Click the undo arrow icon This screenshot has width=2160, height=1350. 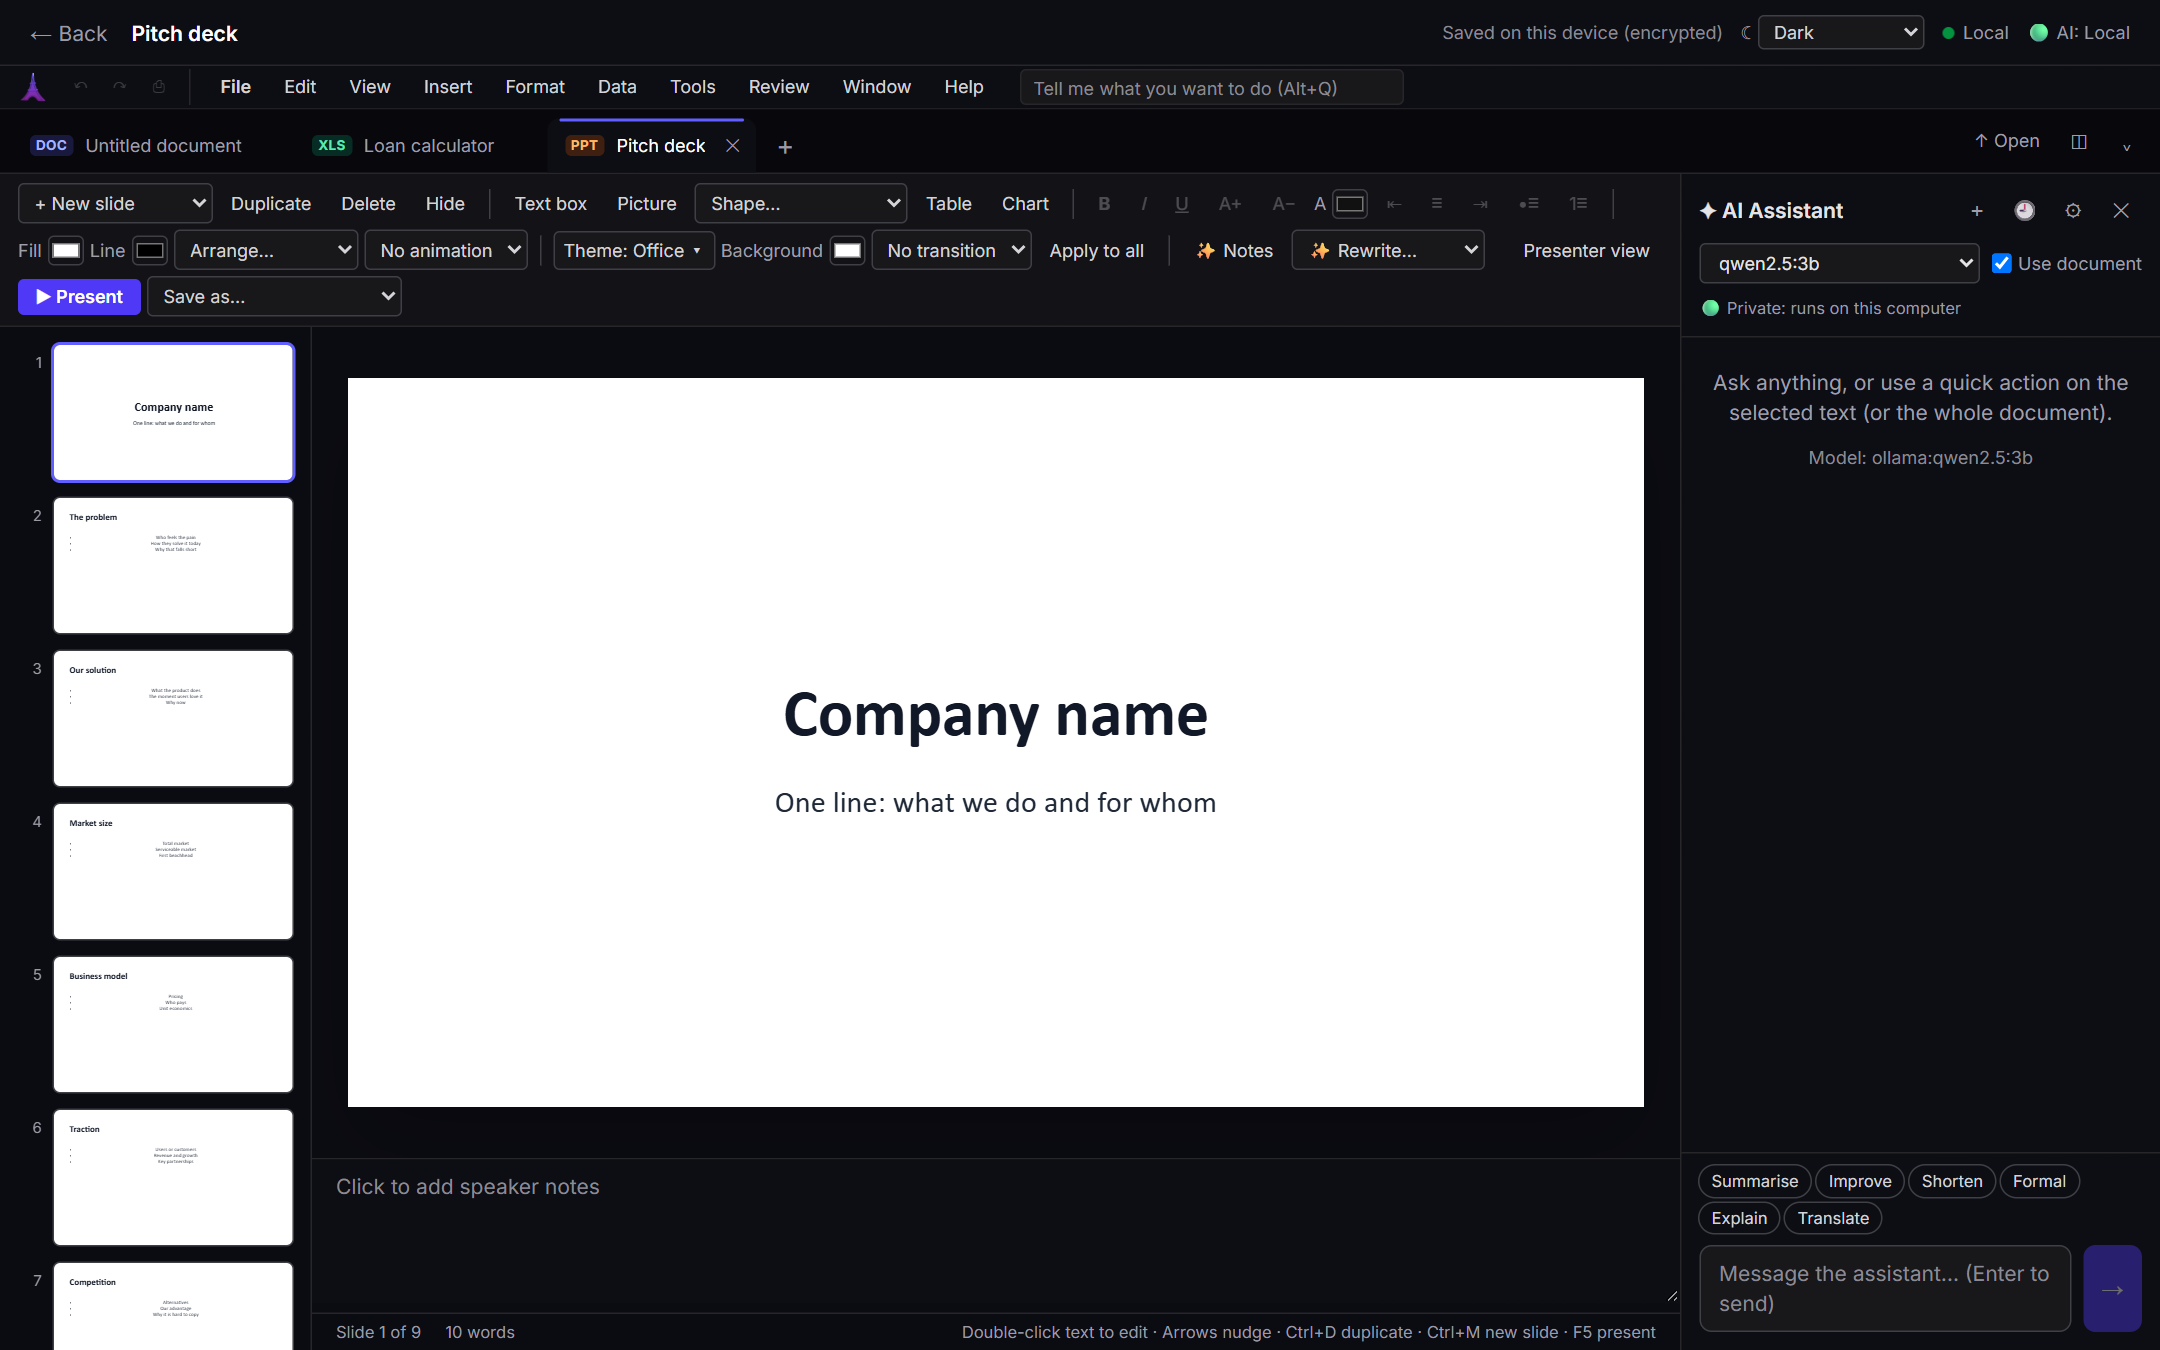81,87
